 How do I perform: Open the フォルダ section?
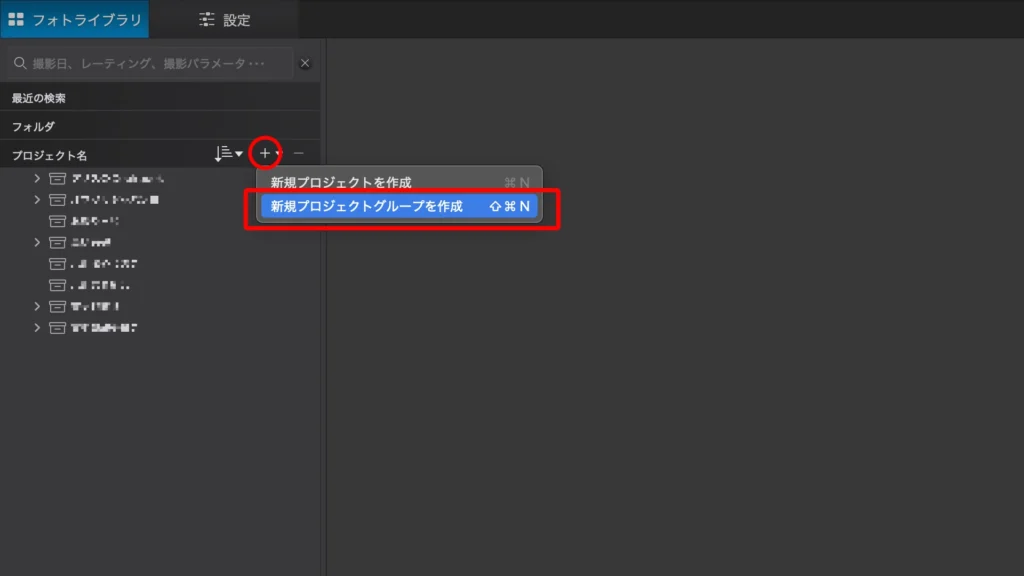click(33, 127)
